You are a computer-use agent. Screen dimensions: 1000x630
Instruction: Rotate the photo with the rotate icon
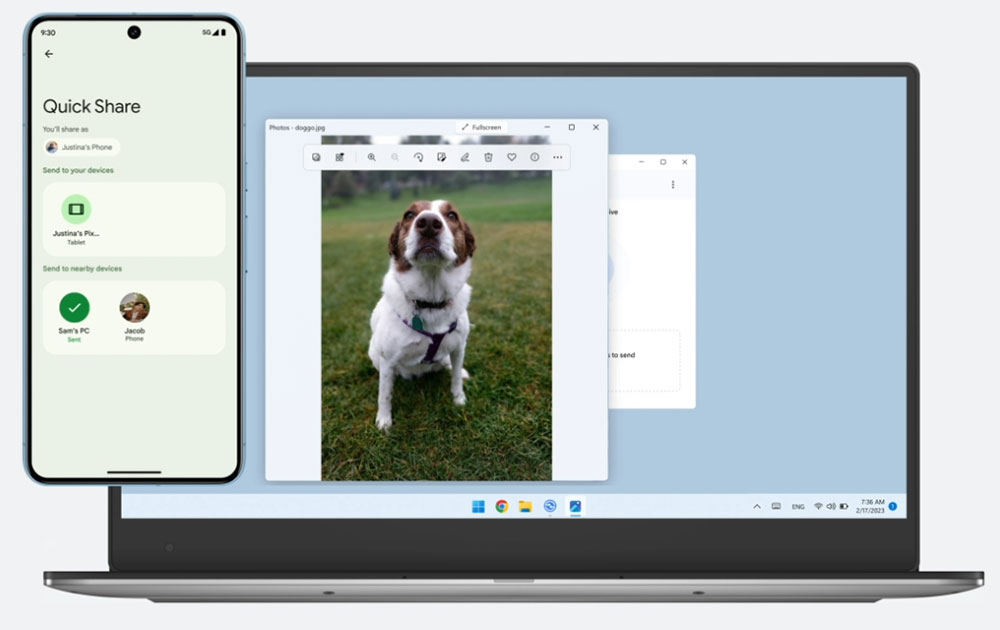(418, 158)
